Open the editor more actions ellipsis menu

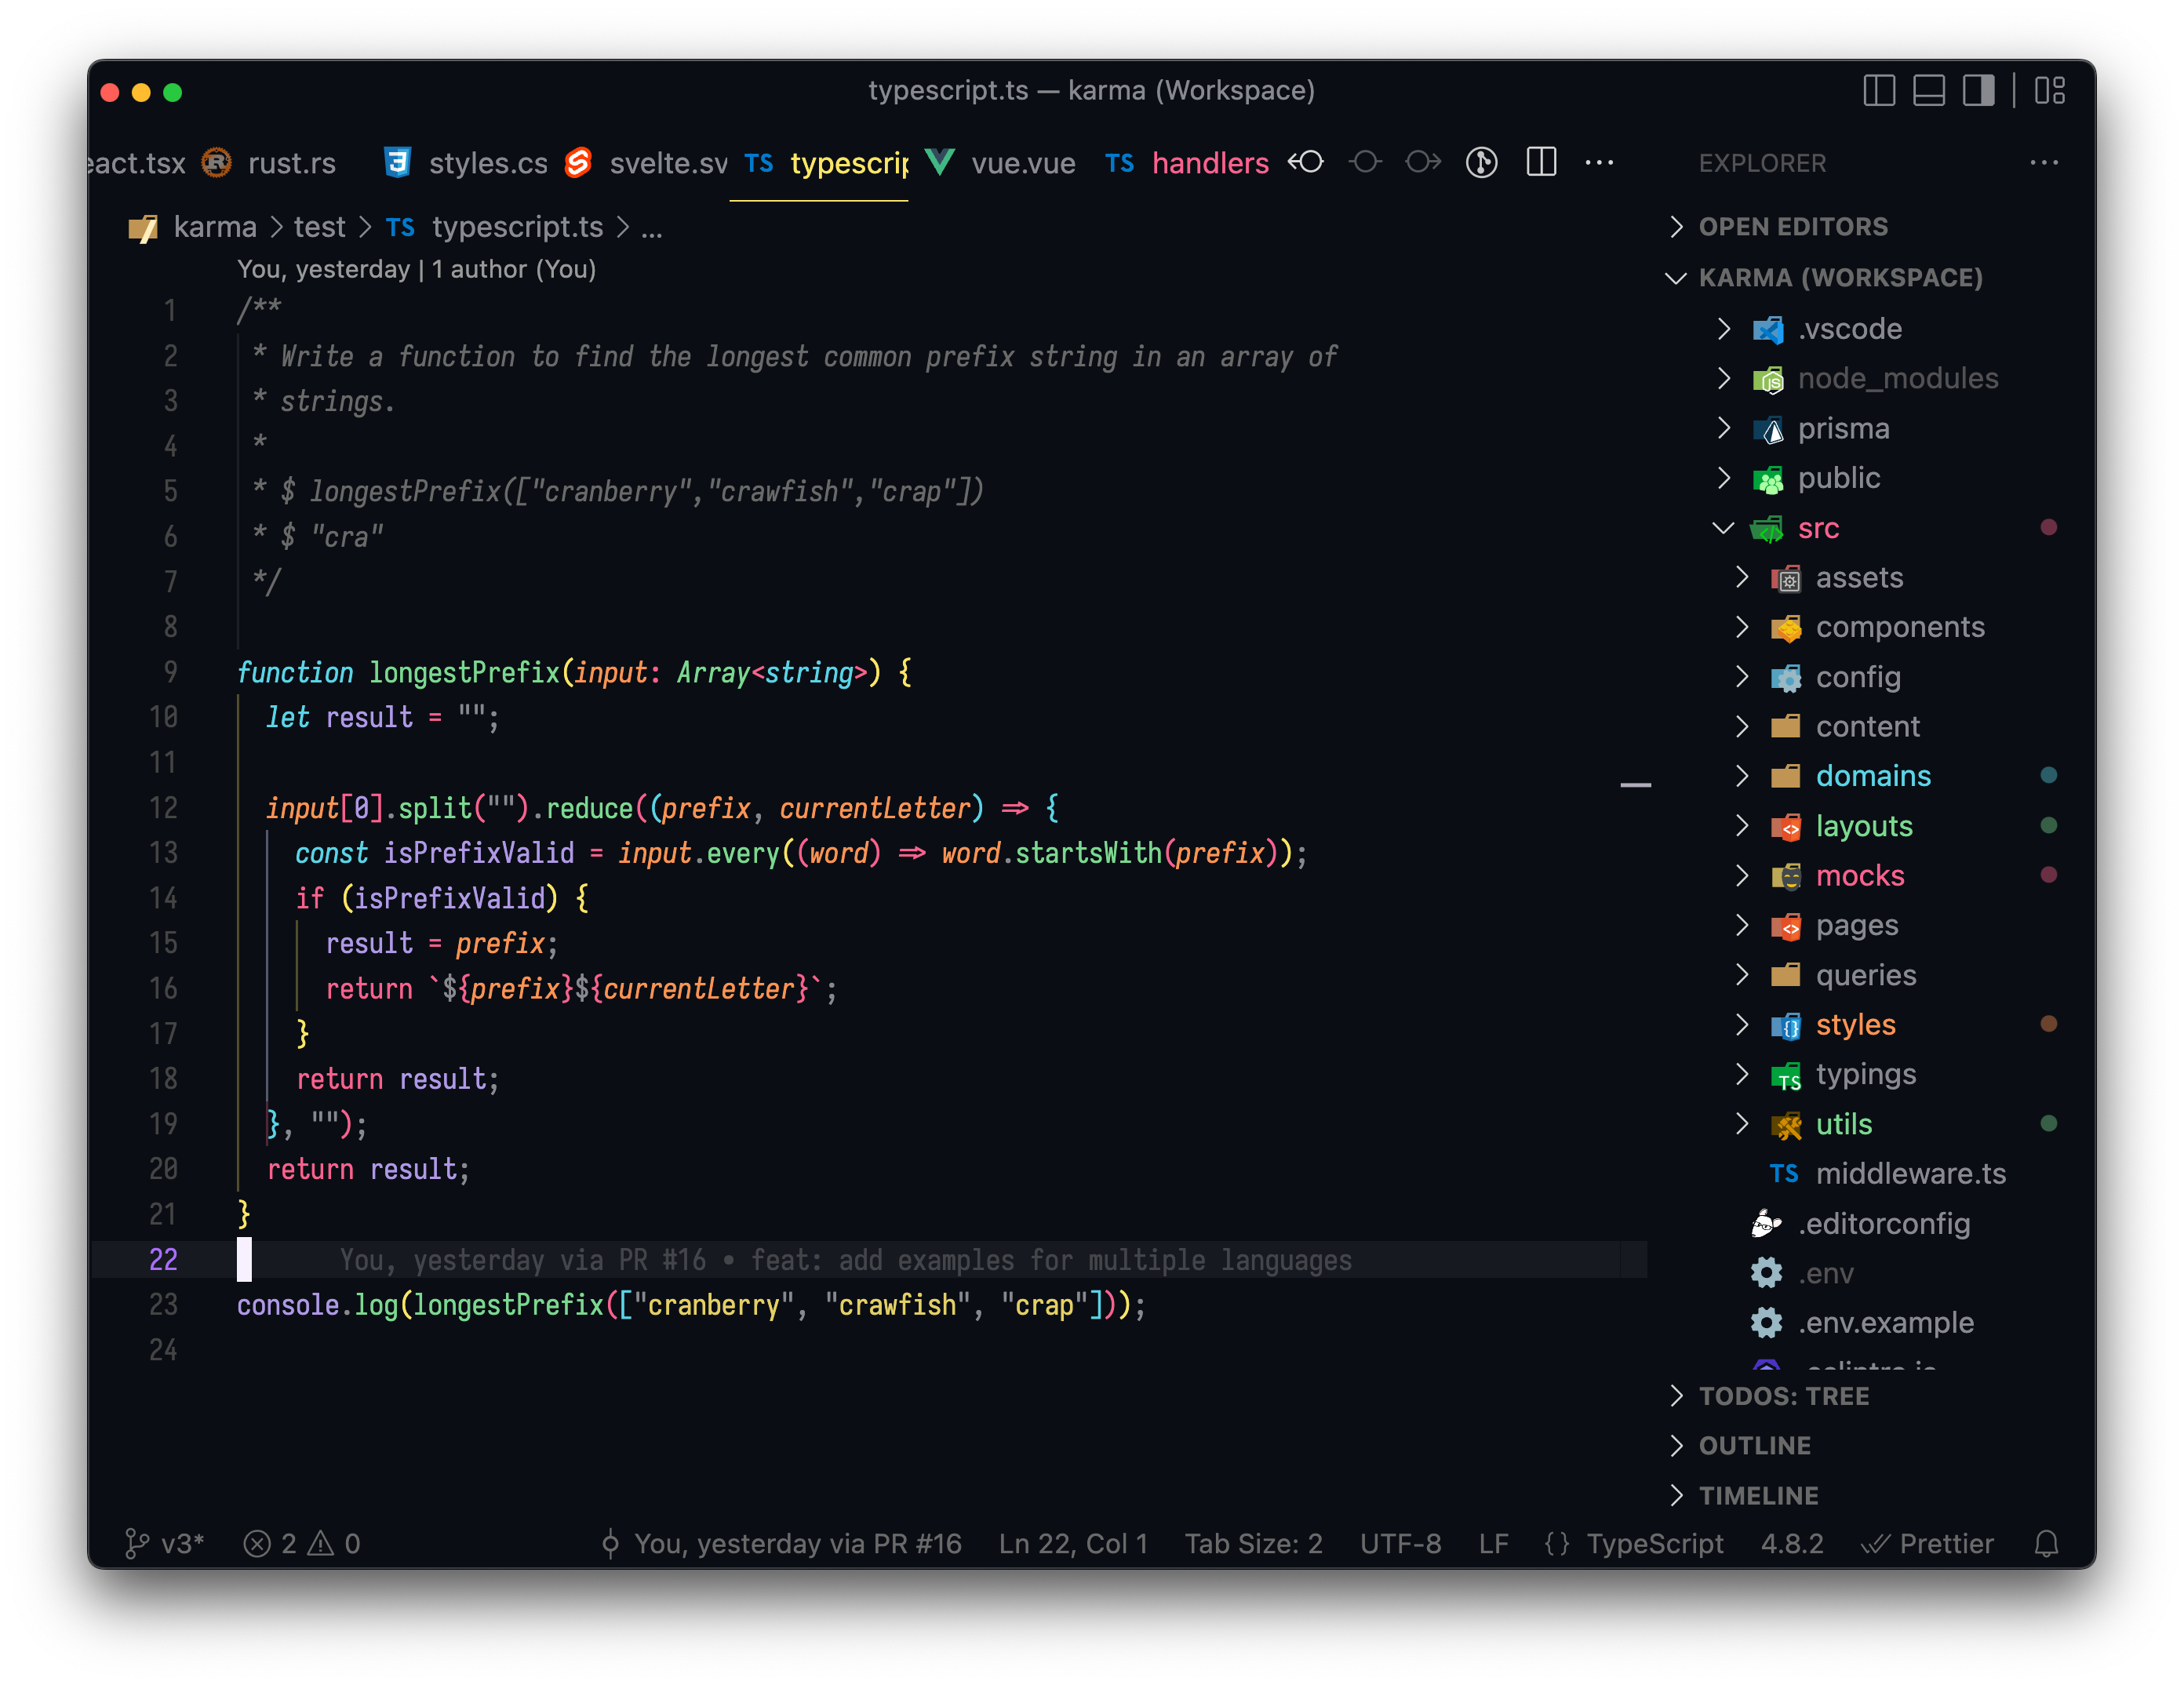[1599, 162]
